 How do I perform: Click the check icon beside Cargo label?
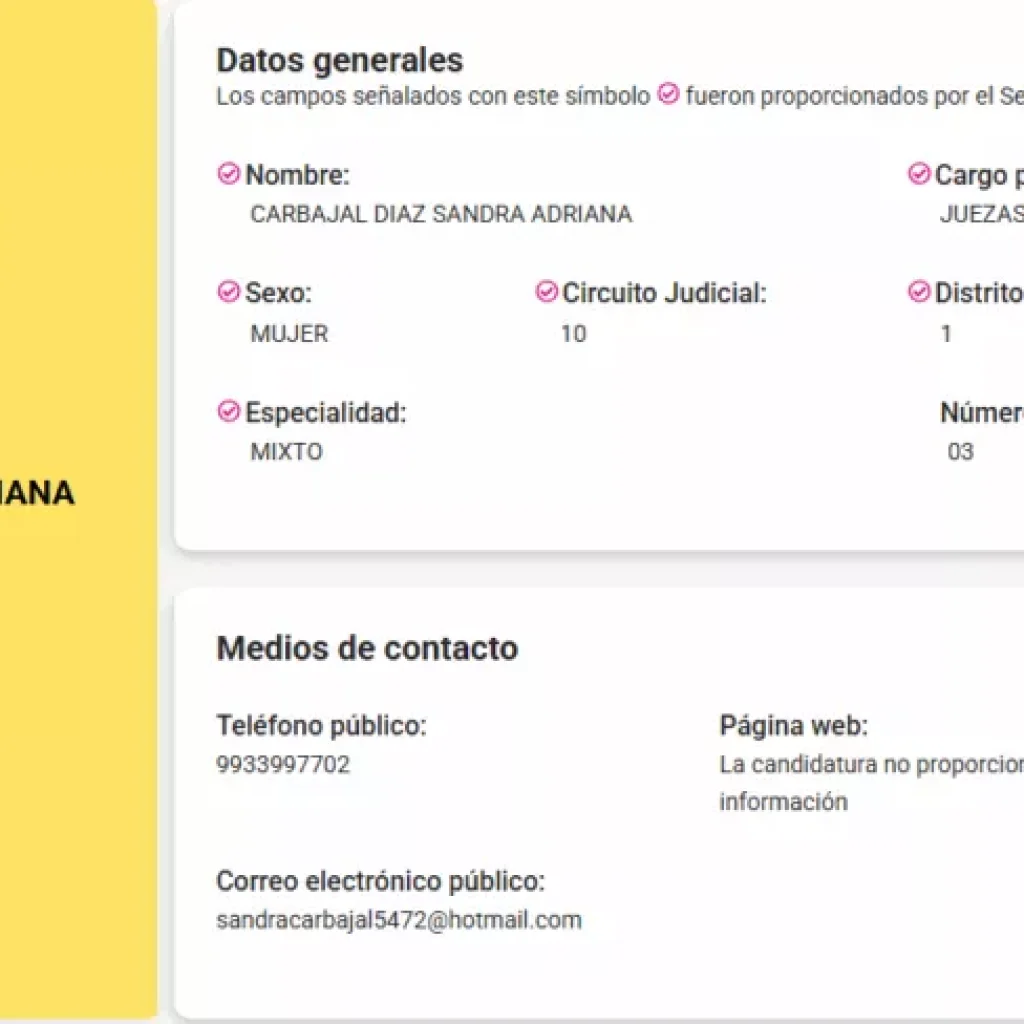point(919,174)
